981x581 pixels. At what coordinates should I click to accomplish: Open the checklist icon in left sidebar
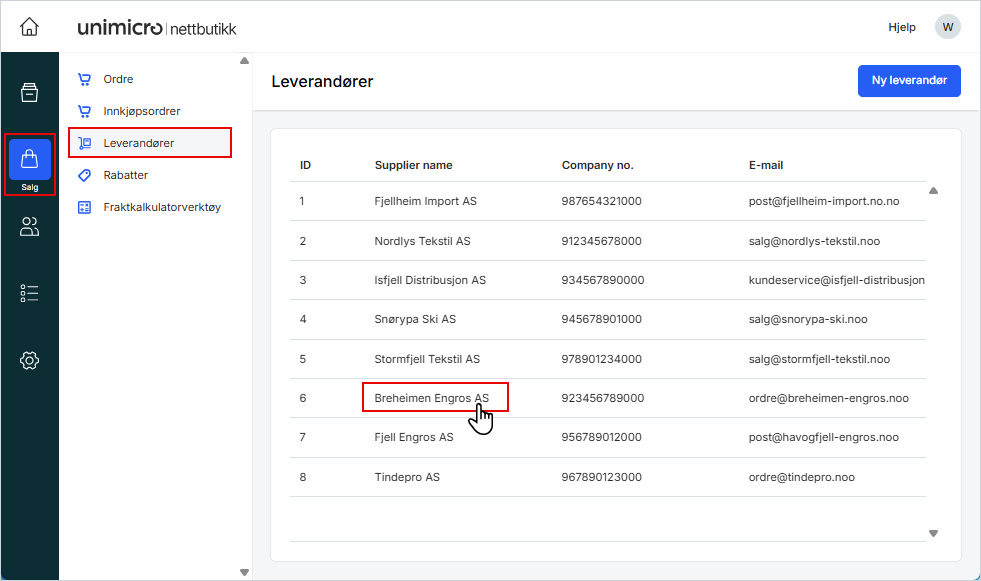tap(29, 293)
